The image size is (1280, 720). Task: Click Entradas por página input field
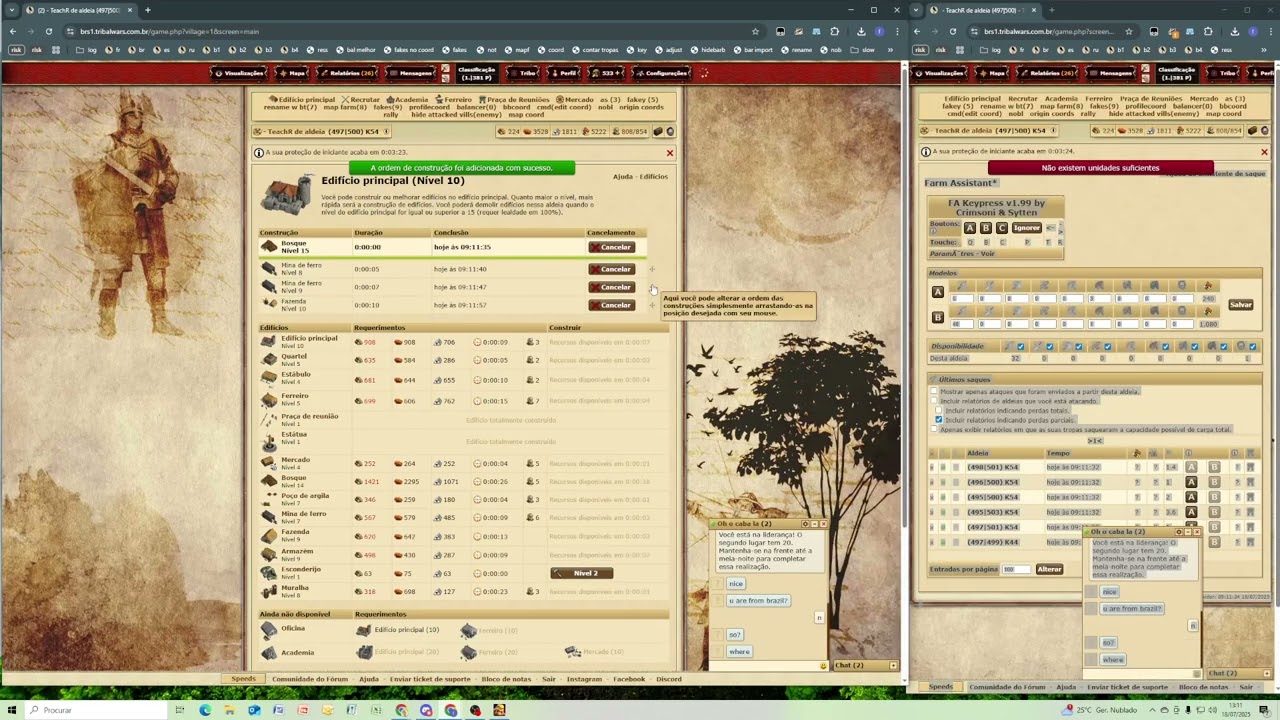1016,569
